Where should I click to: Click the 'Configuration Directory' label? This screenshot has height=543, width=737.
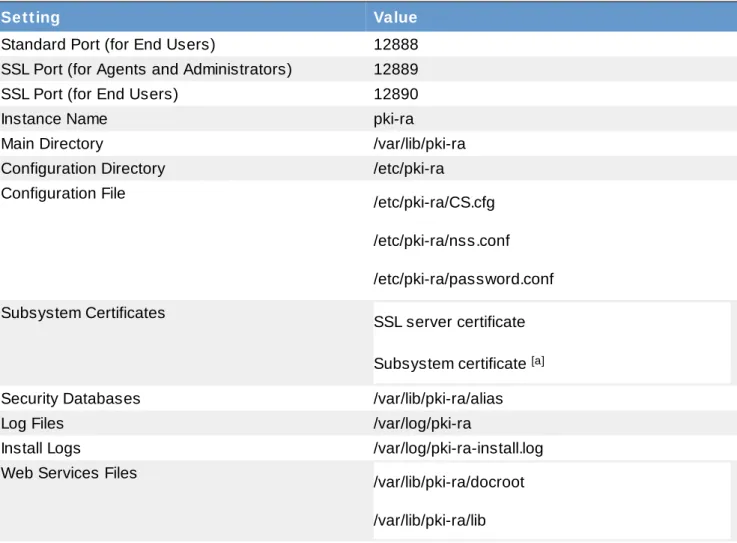(83, 169)
